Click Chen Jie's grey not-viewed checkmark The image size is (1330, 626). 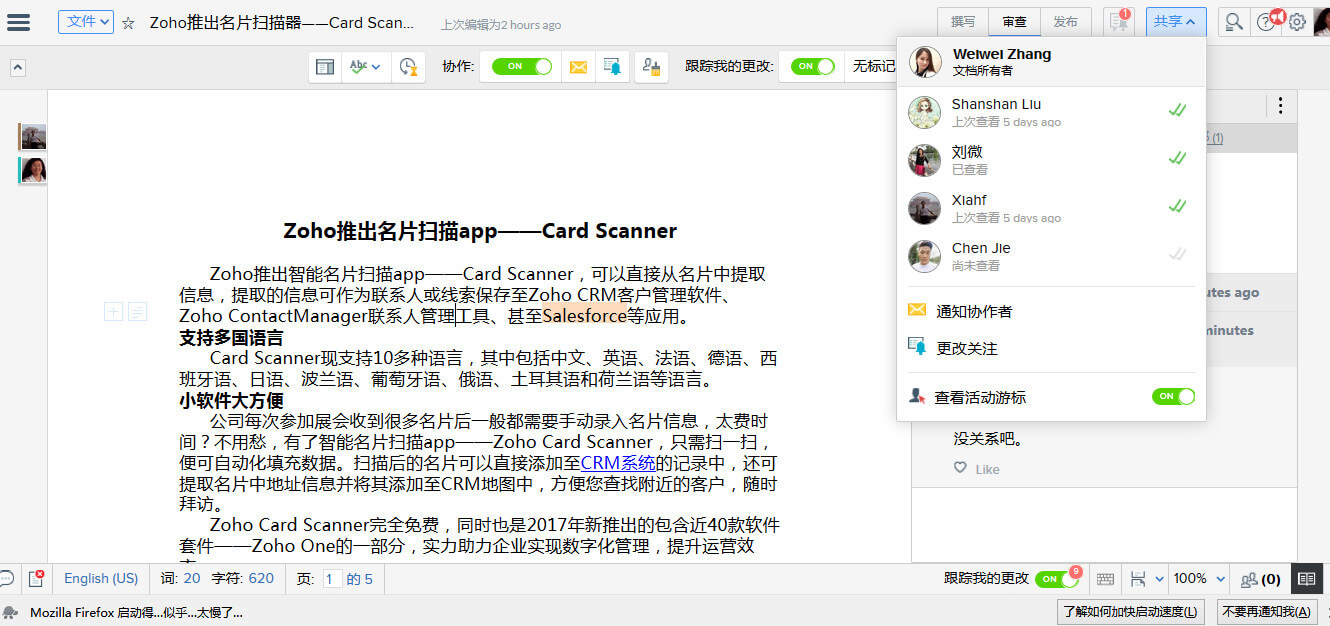point(1177,254)
